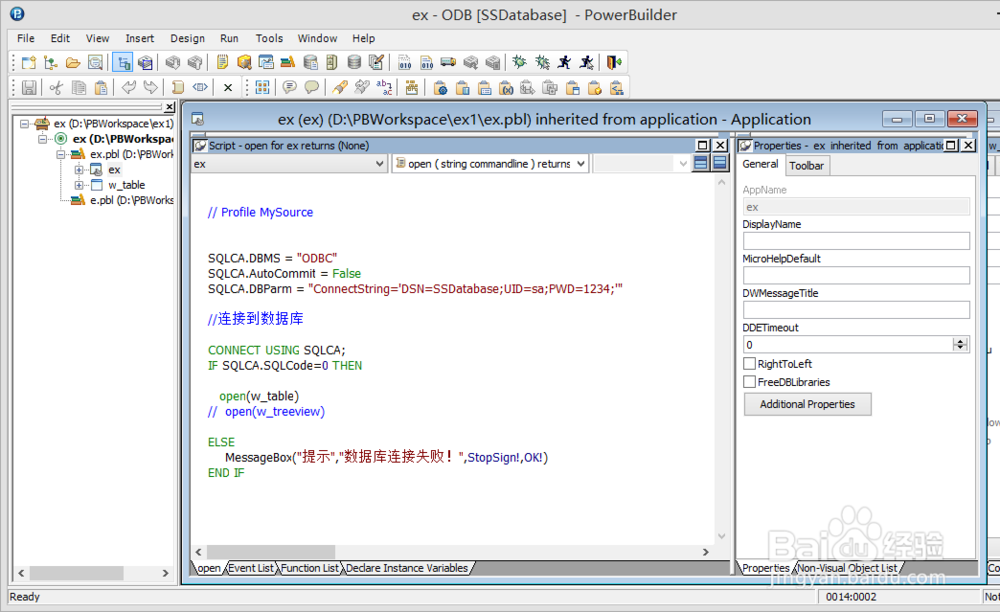
Task: Collapse the bold ex target node
Action: (43, 139)
